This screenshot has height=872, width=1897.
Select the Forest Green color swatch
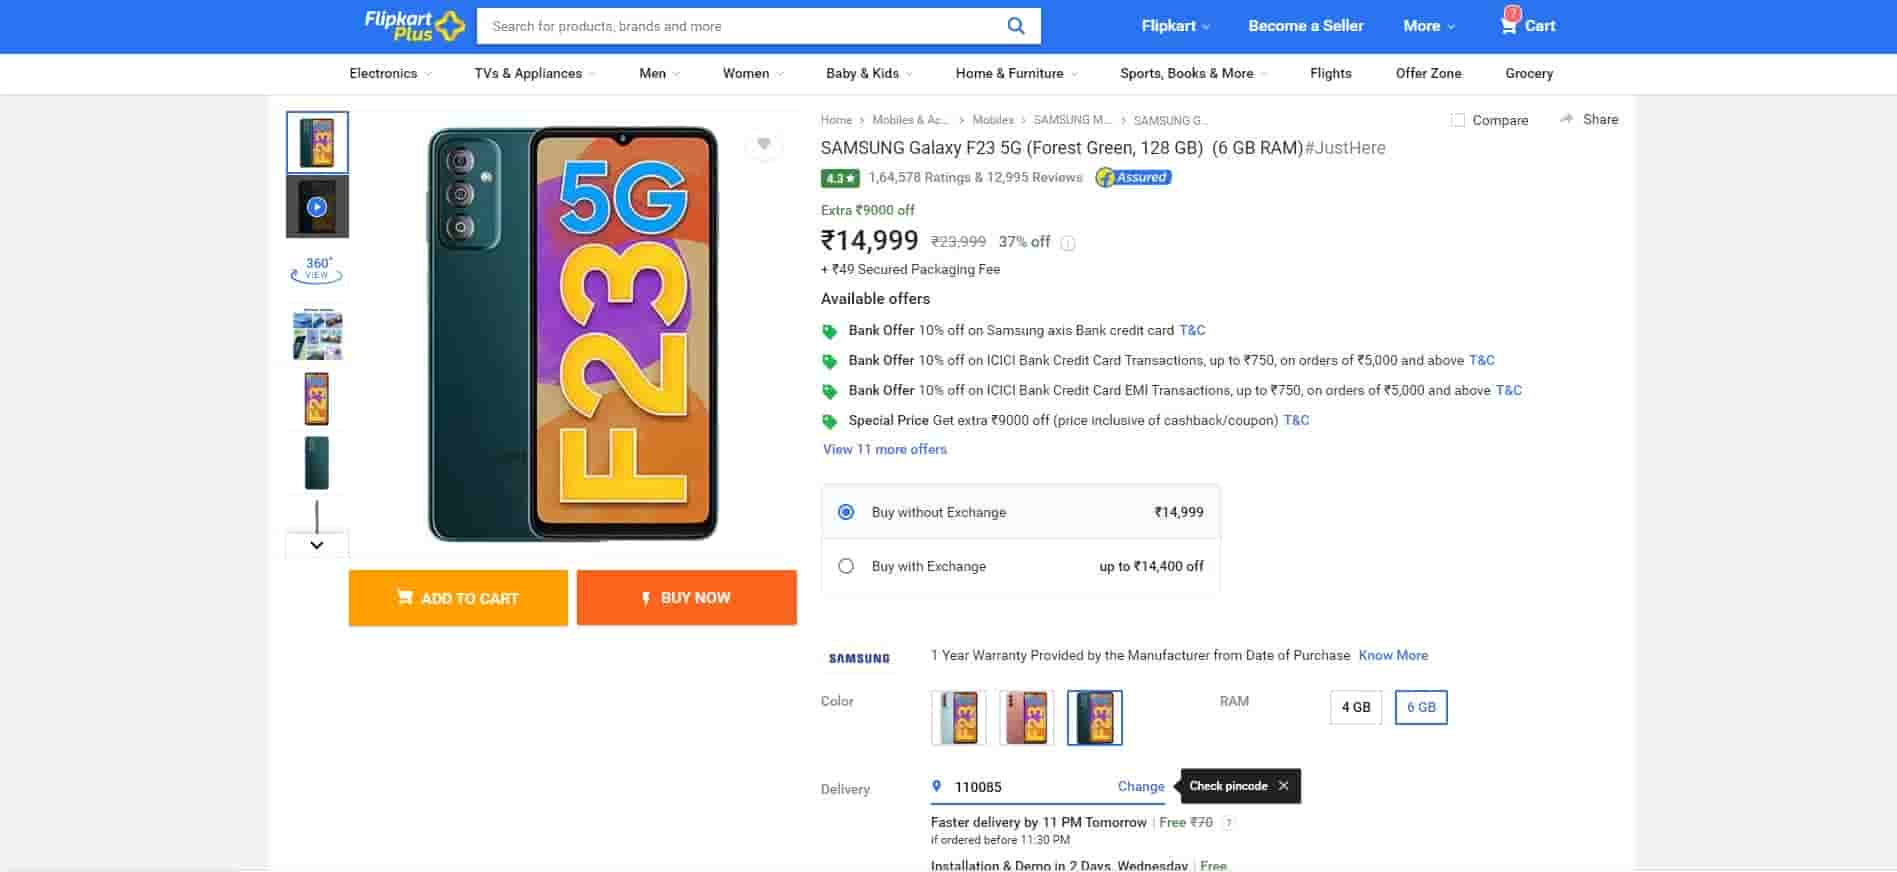(x=1094, y=717)
